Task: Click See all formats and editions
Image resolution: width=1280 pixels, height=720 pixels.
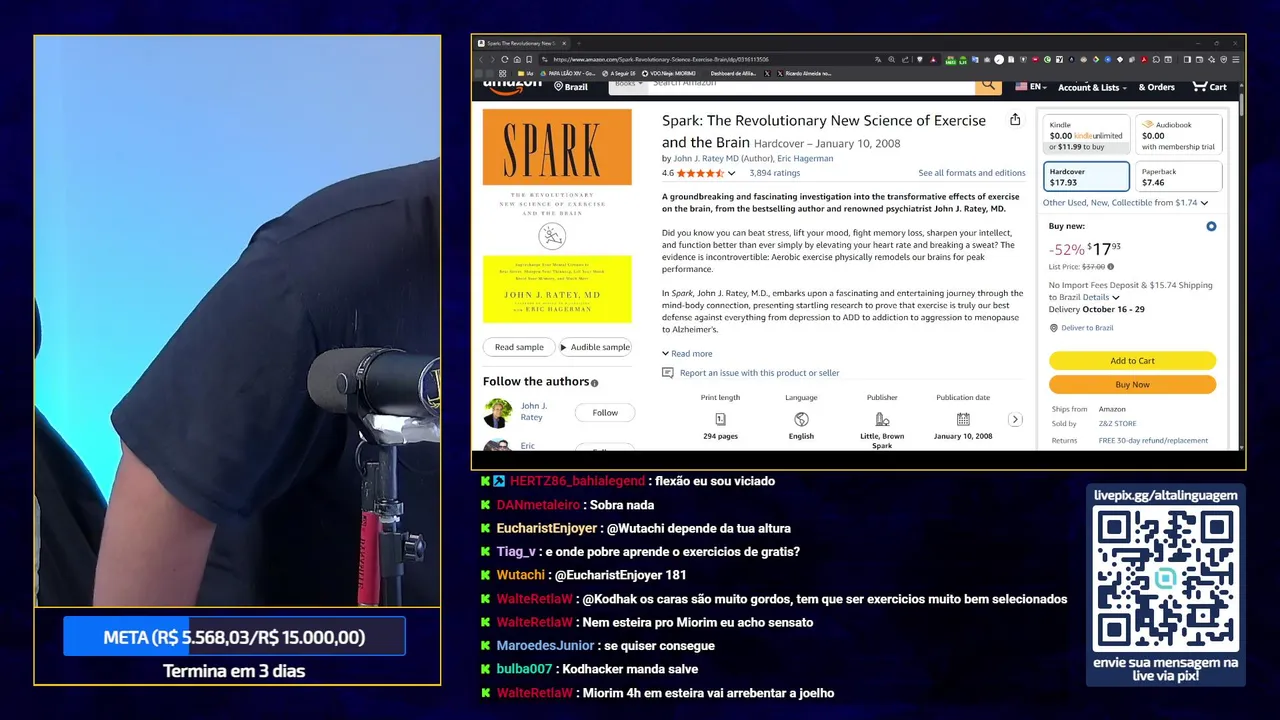Action: tap(972, 173)
